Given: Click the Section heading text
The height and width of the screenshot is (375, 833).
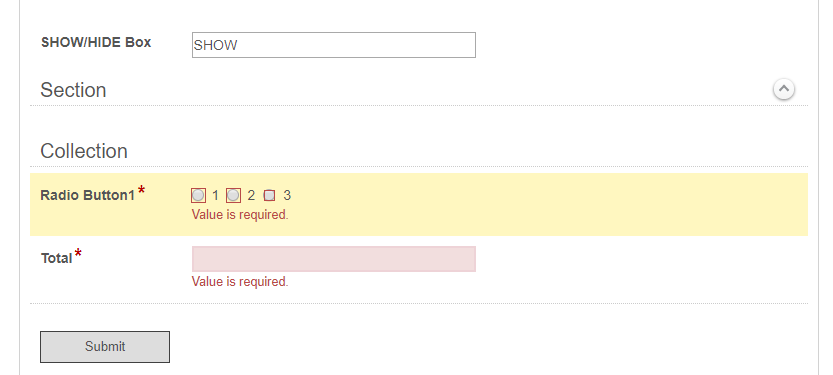Looking at the screenshot, I should pos(73,90).
